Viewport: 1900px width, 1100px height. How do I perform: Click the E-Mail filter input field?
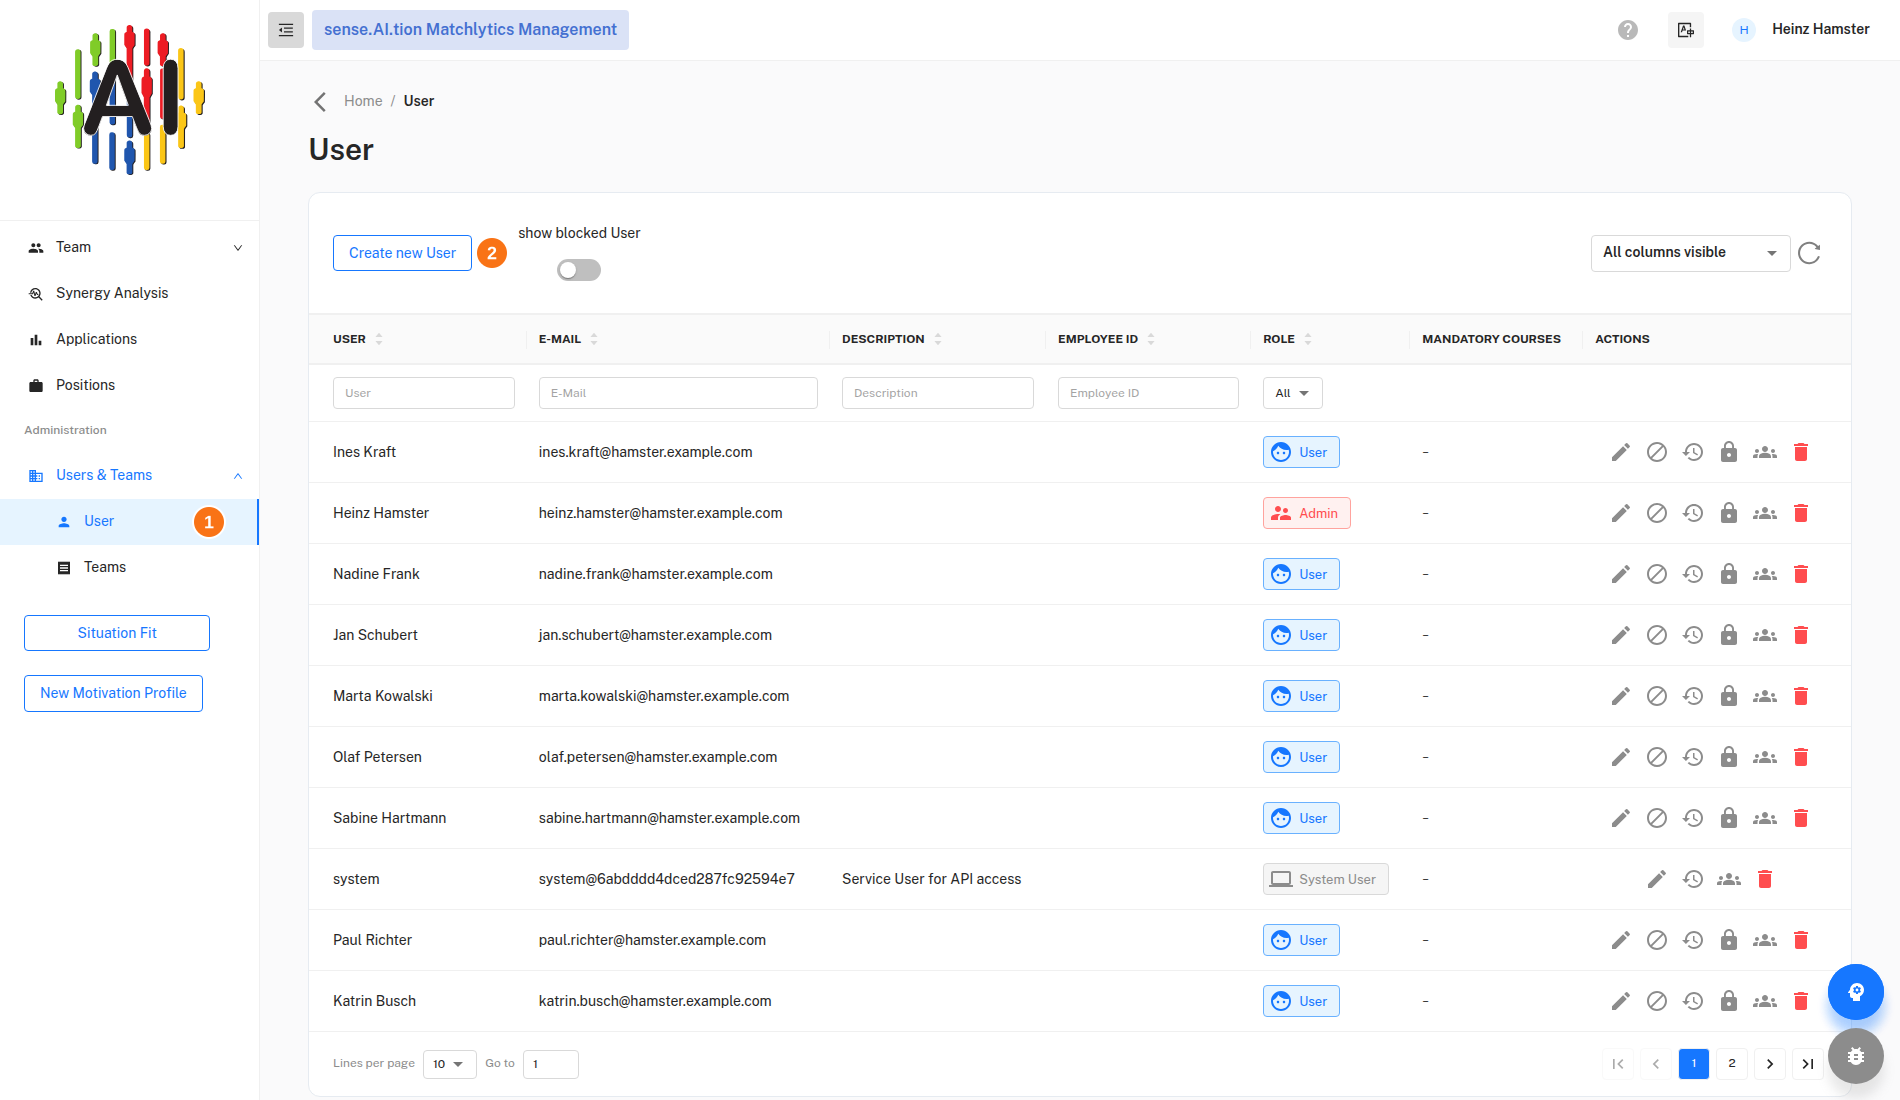click(678, 393)
